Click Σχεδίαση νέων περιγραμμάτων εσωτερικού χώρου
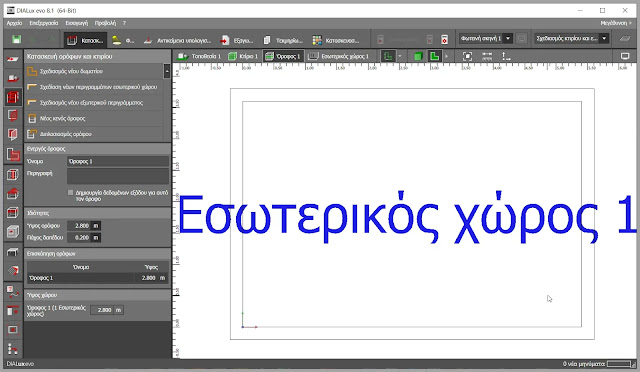Viewport: 640px width, 372px height. click(x=94, y=87)
